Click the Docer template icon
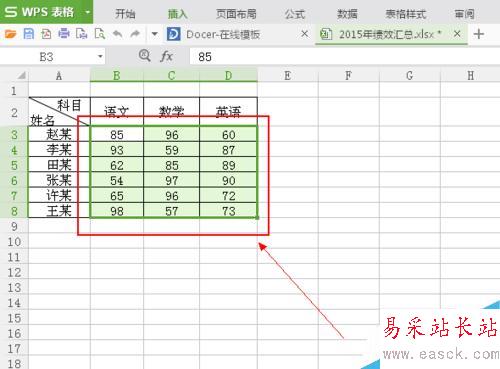Screen dimensions: 500x369 click(x=174, y=34)
